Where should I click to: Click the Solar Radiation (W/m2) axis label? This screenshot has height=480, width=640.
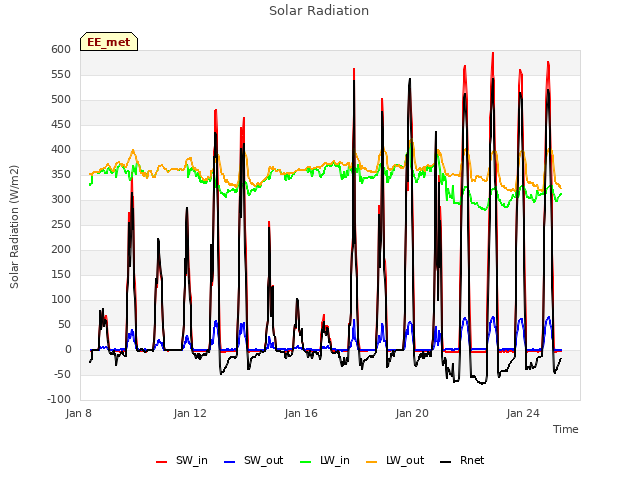[14, 227]
